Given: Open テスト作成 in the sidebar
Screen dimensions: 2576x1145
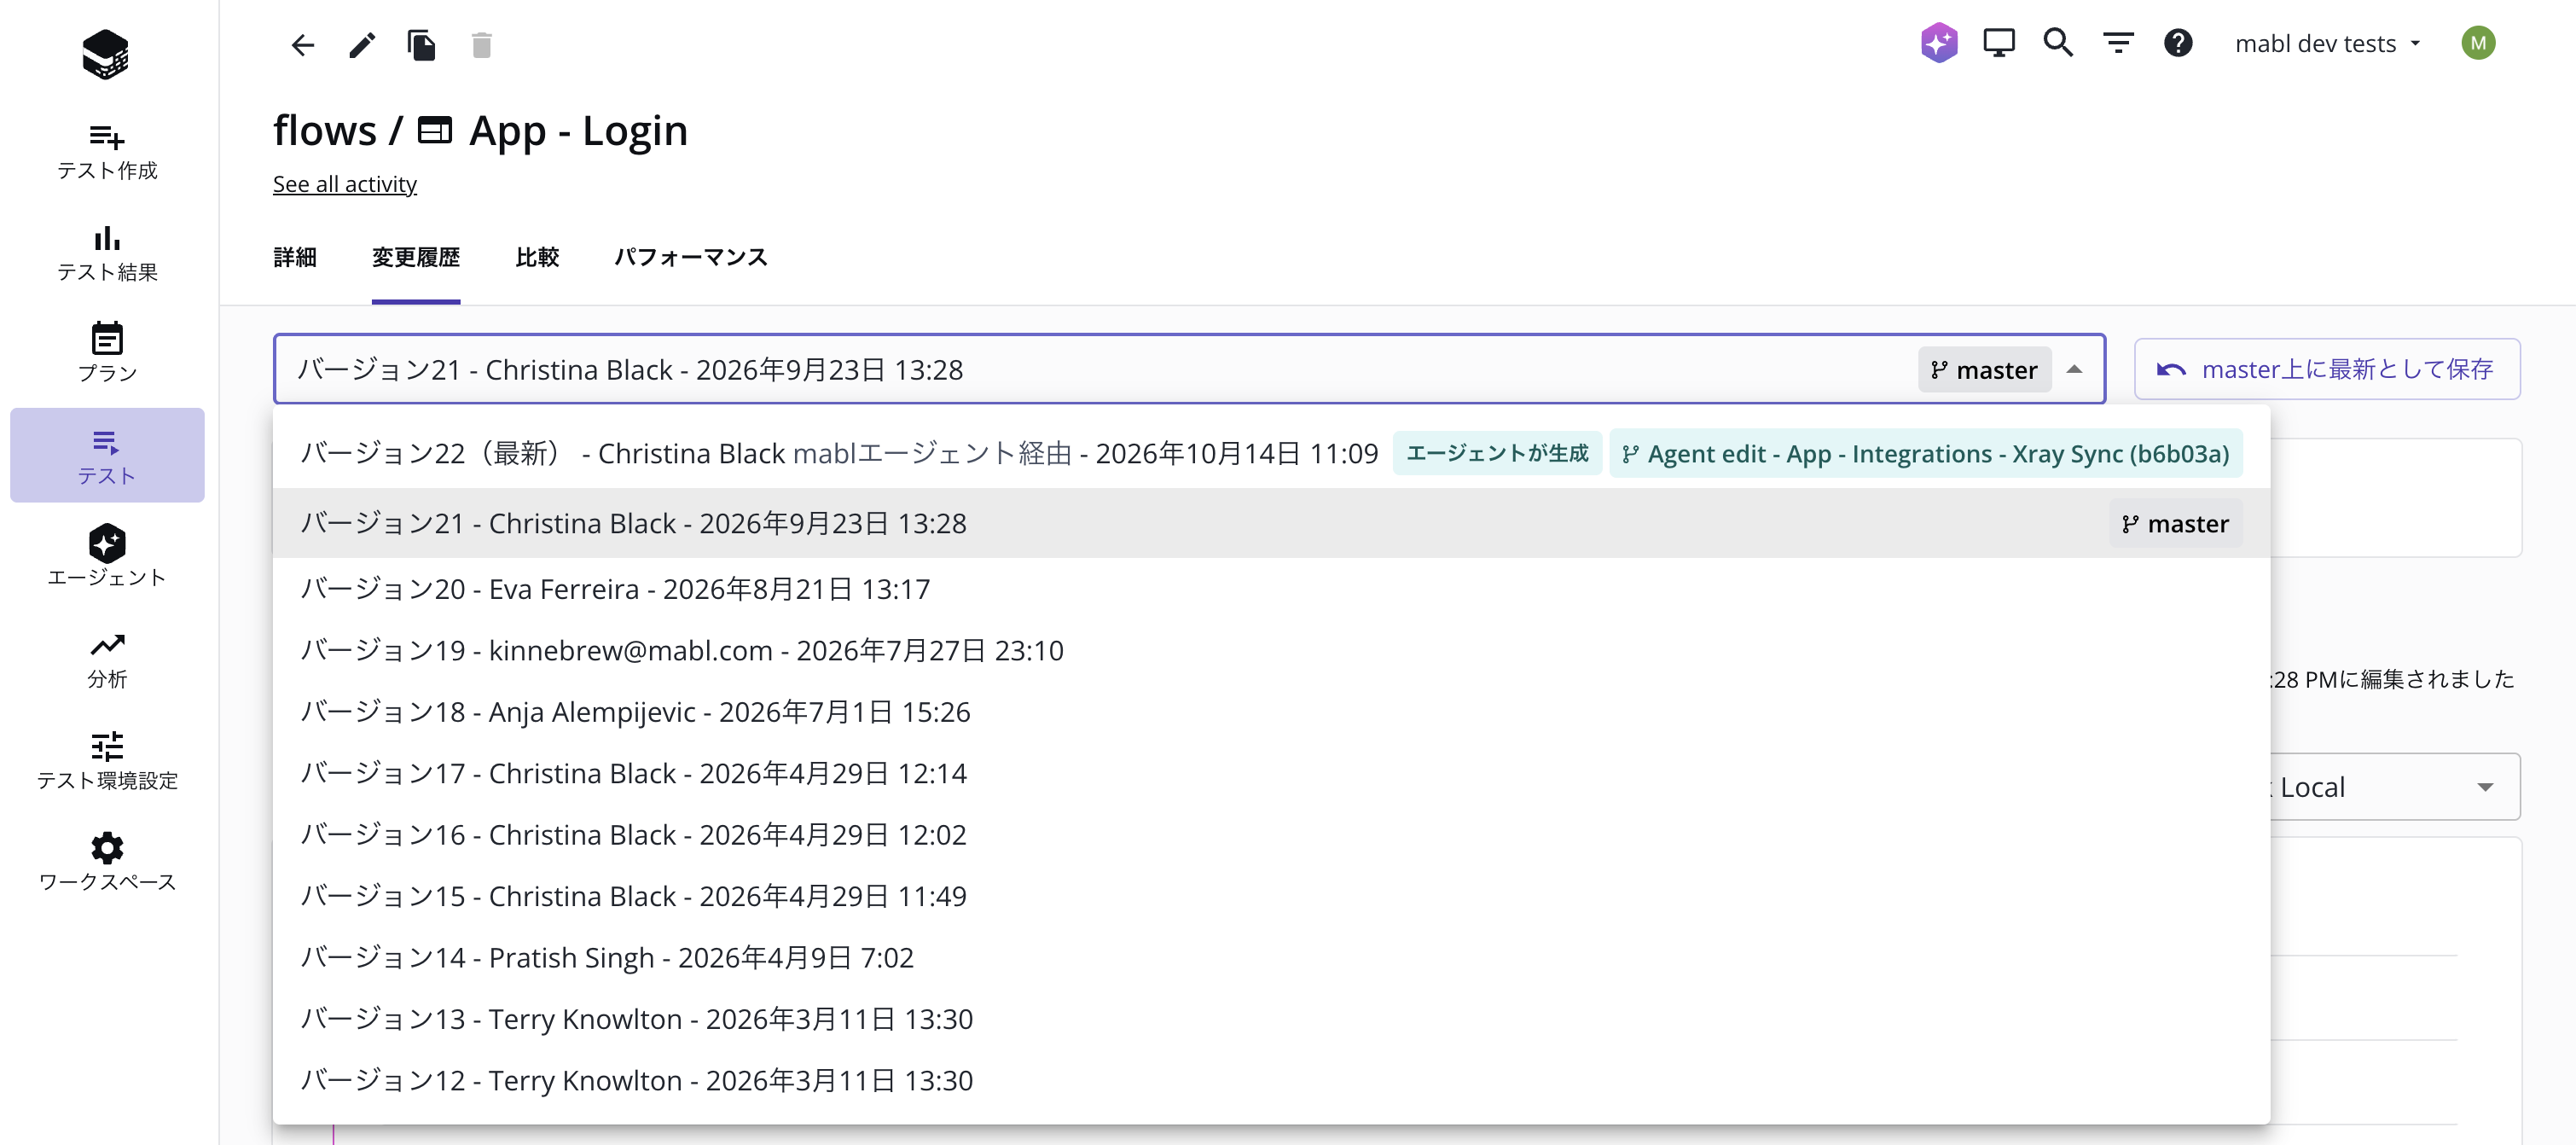Looking at the screenshot, I should point(107,152).
